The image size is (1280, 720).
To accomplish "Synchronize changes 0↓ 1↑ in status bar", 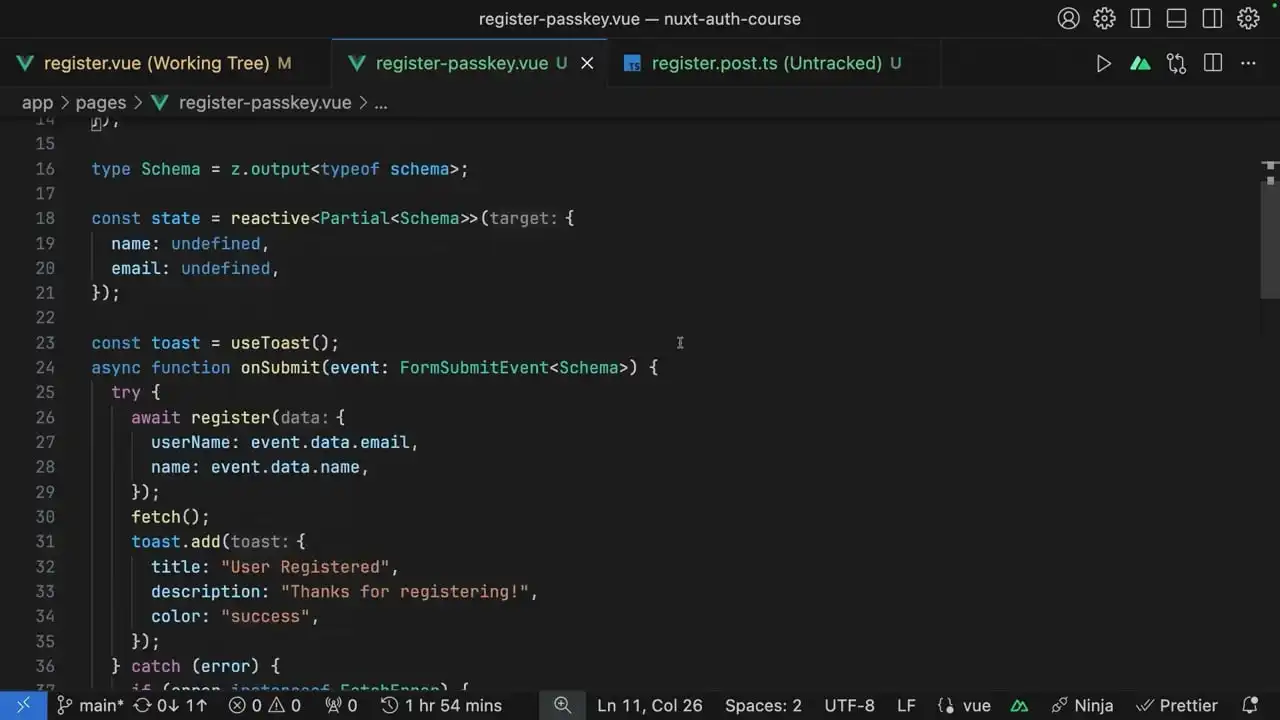I will tap(171, 705).
